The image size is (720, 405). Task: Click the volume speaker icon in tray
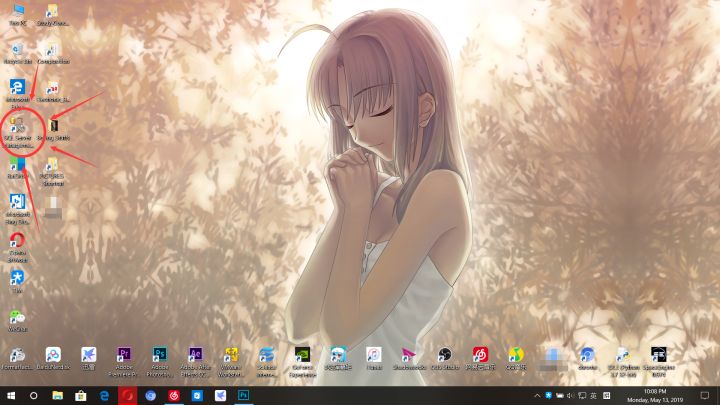coord(571,396)
